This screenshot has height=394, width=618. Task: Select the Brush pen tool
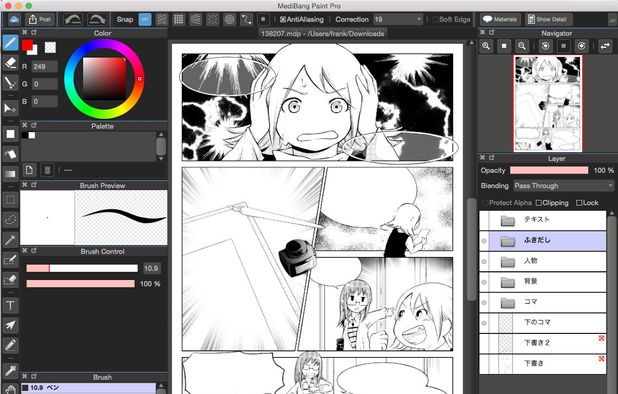click(x=10, y=43)
